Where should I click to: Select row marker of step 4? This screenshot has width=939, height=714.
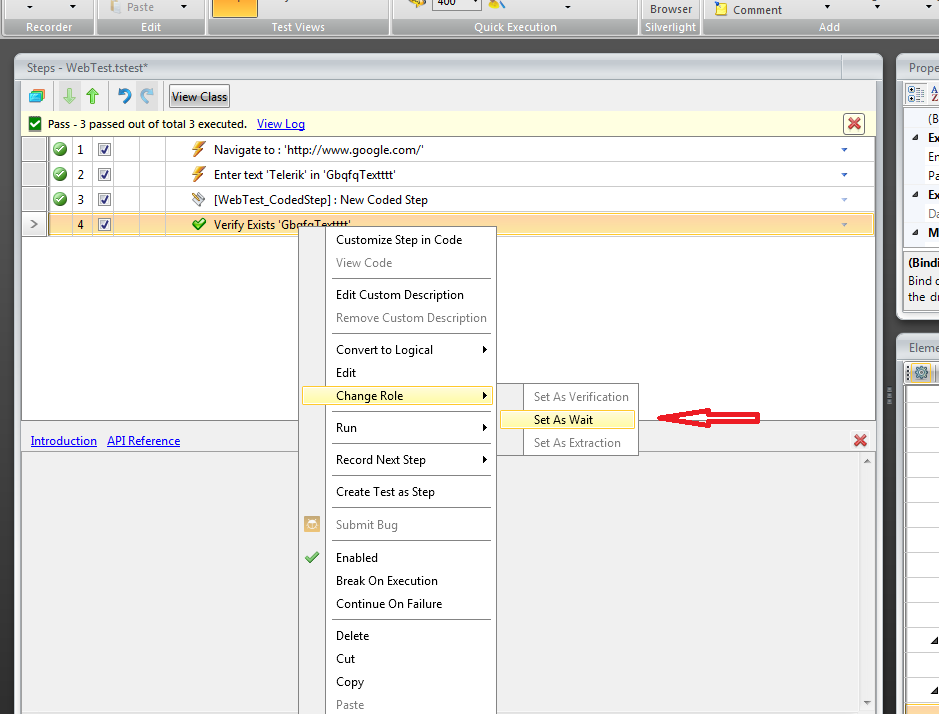point(34,224)
